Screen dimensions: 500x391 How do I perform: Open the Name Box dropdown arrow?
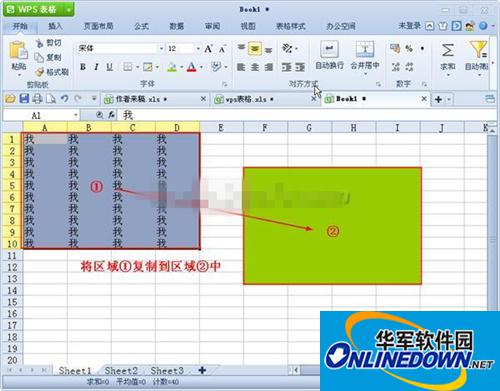tap(76, 115)
